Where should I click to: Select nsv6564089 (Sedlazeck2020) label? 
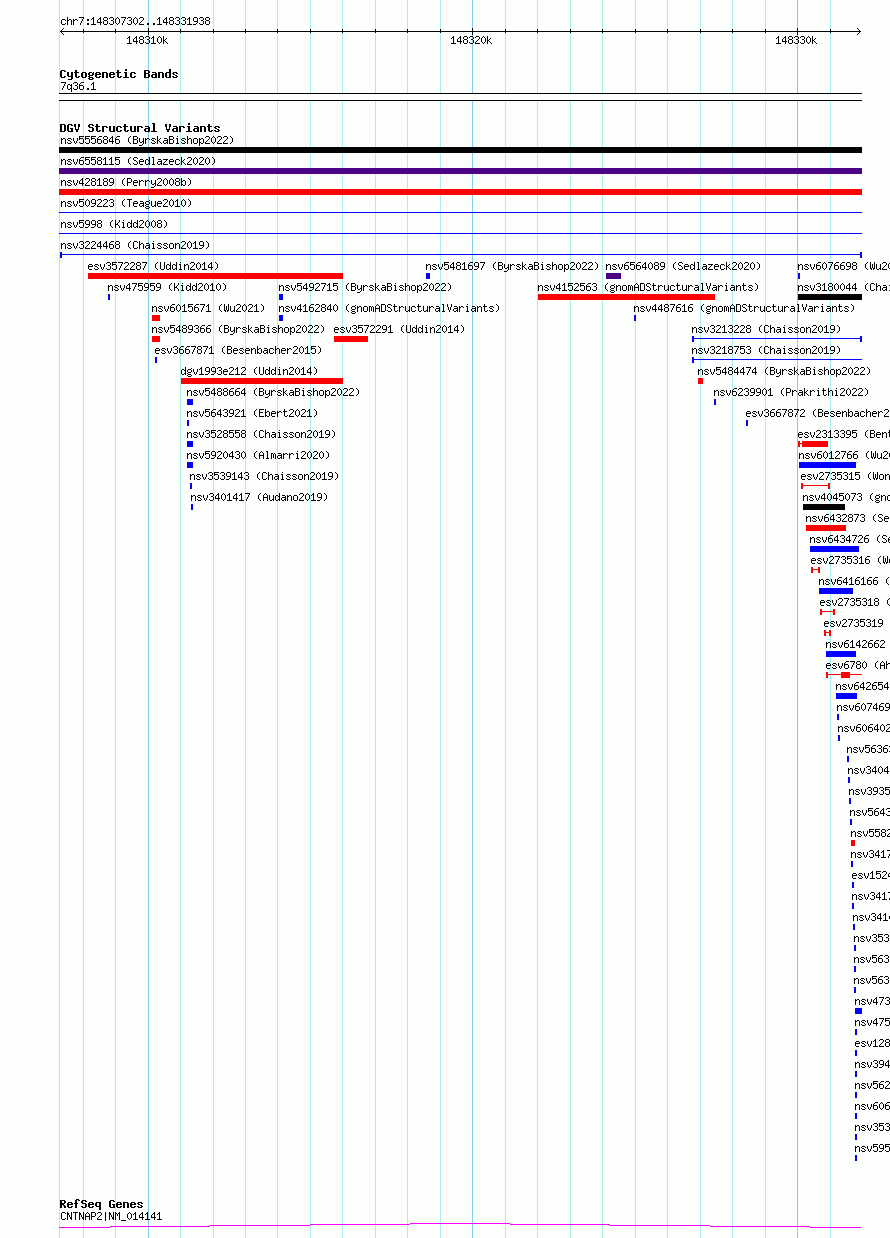[683, 266]
